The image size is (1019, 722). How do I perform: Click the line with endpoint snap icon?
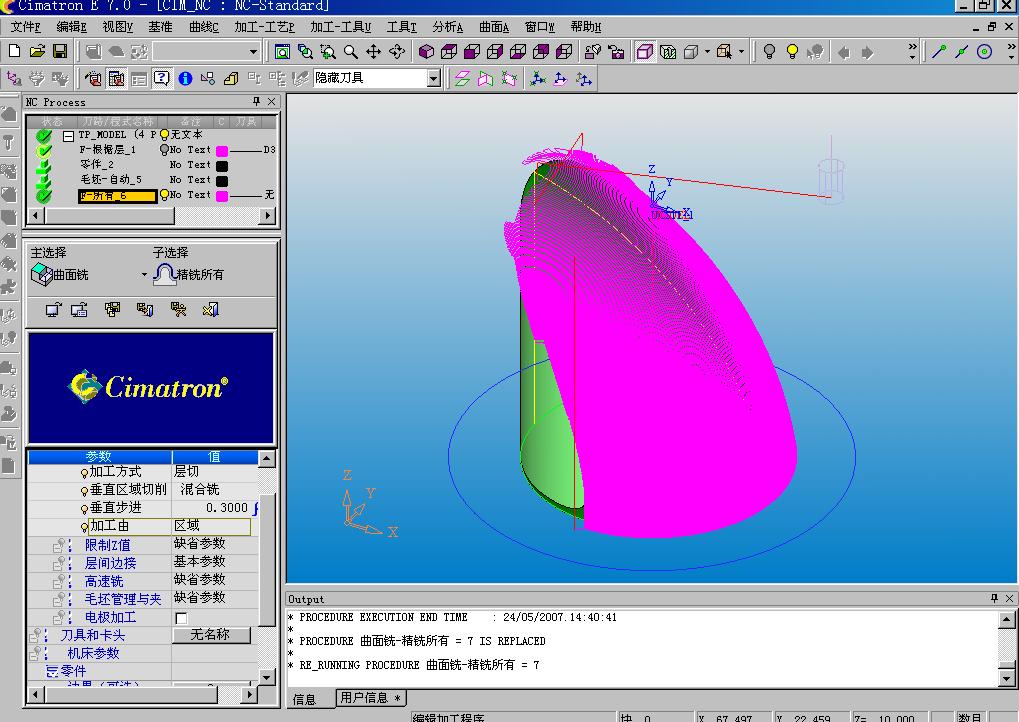(x=938, y=51)
